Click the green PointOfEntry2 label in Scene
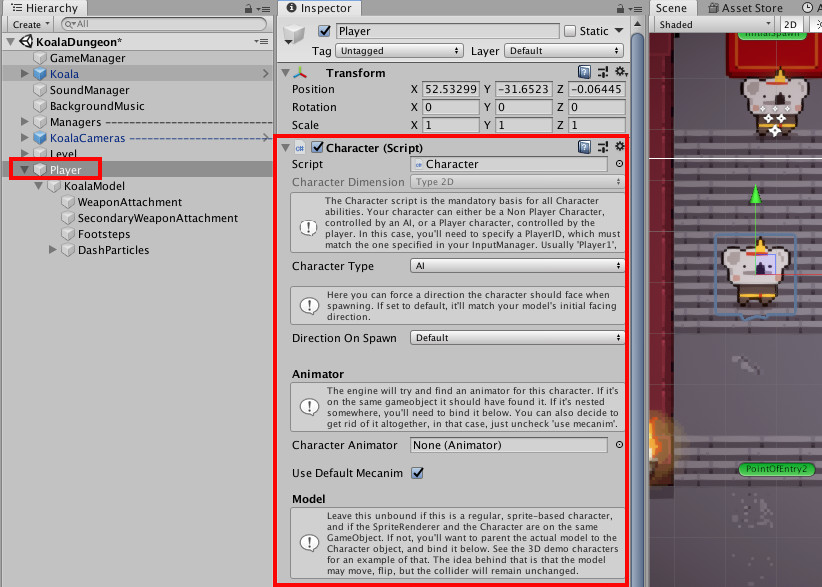 pyautogui.click(x=776, y=469)
